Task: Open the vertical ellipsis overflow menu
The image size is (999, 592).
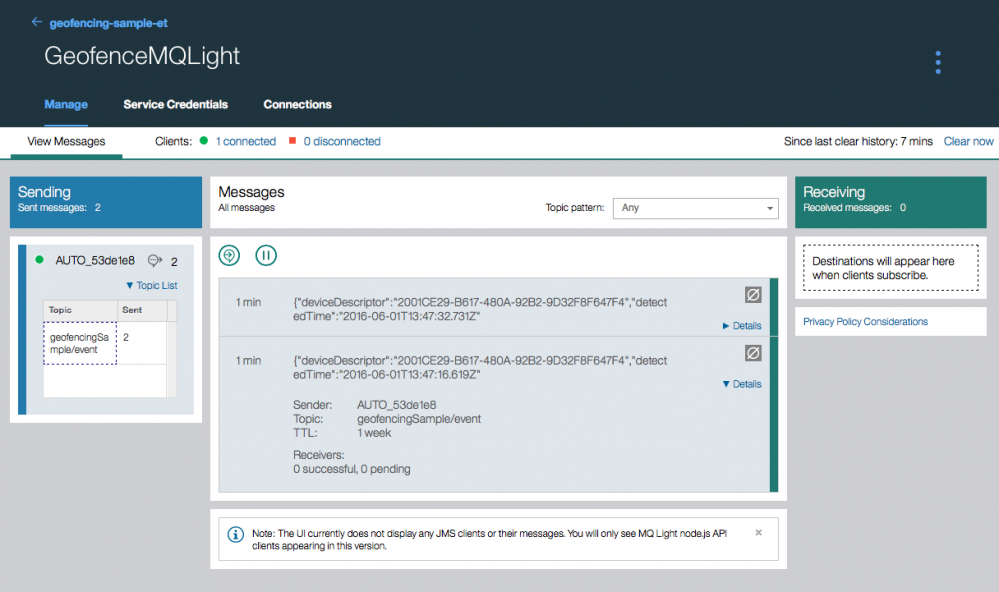Action: [x=937, y=62]
